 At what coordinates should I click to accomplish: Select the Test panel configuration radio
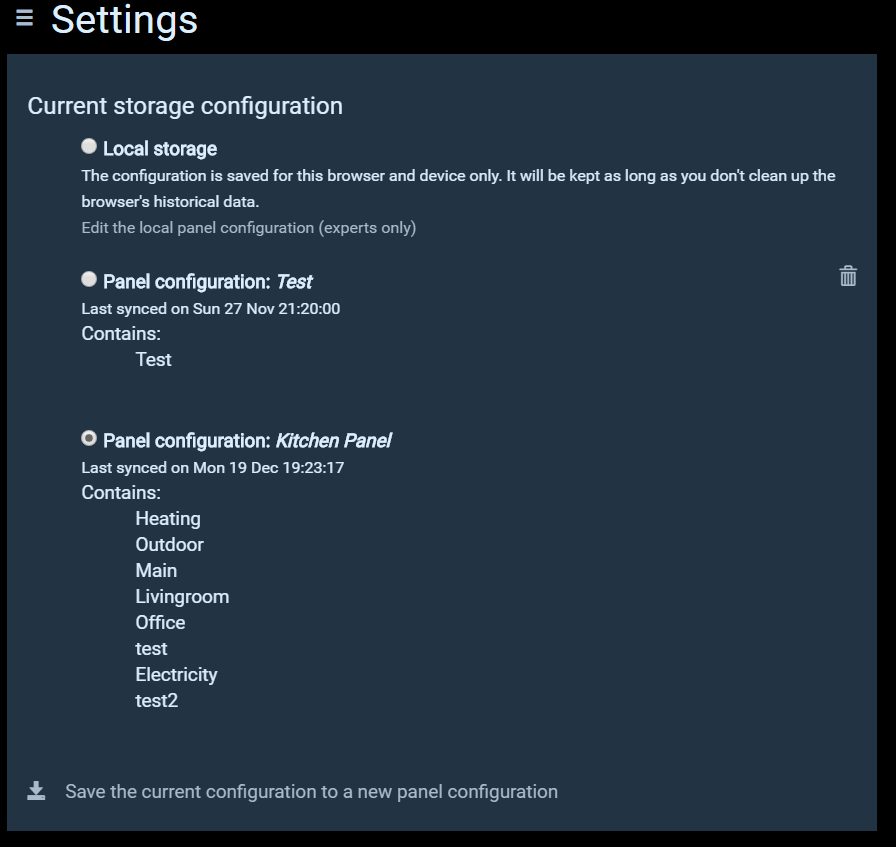89,280
